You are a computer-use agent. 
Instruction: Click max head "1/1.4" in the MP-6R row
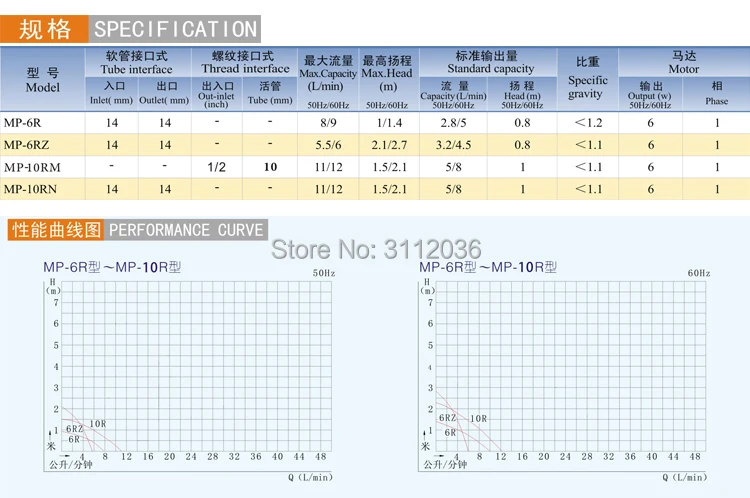[x=389, y=123]
